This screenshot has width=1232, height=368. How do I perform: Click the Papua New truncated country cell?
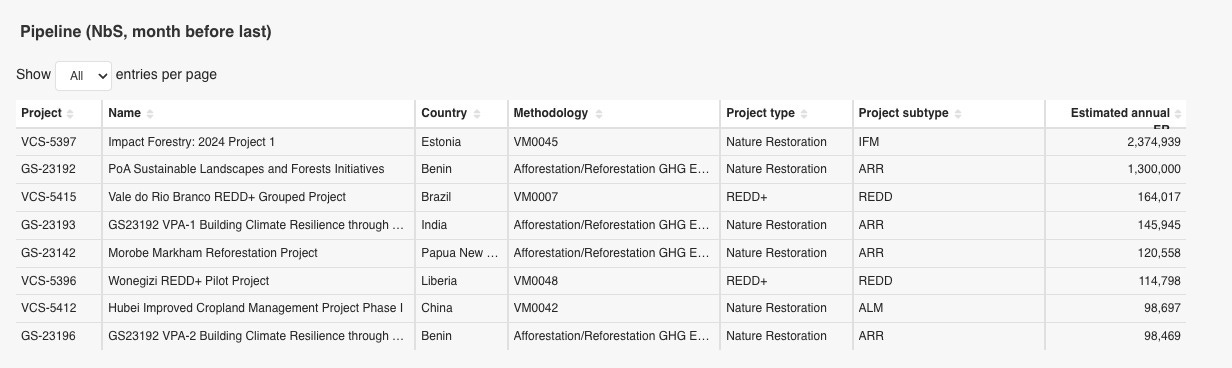(x=462, y=253)
